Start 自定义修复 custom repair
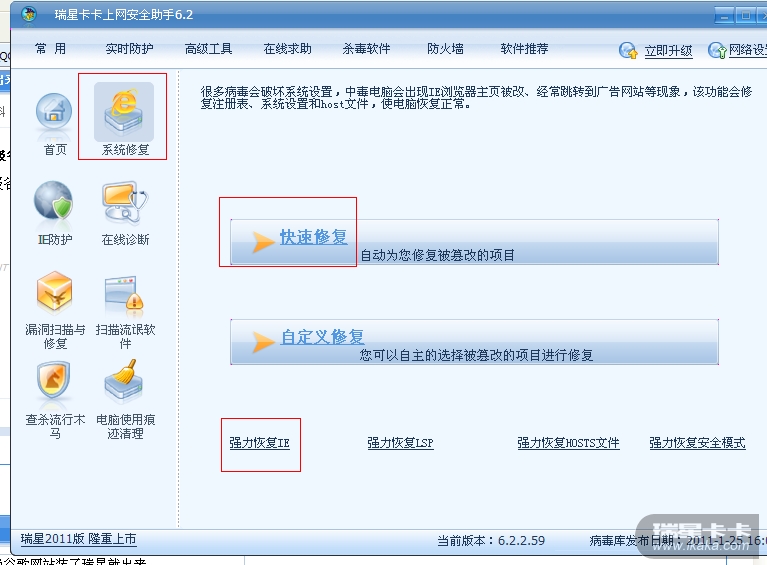Viewport: 767px width, 565px height. point(322,337)
